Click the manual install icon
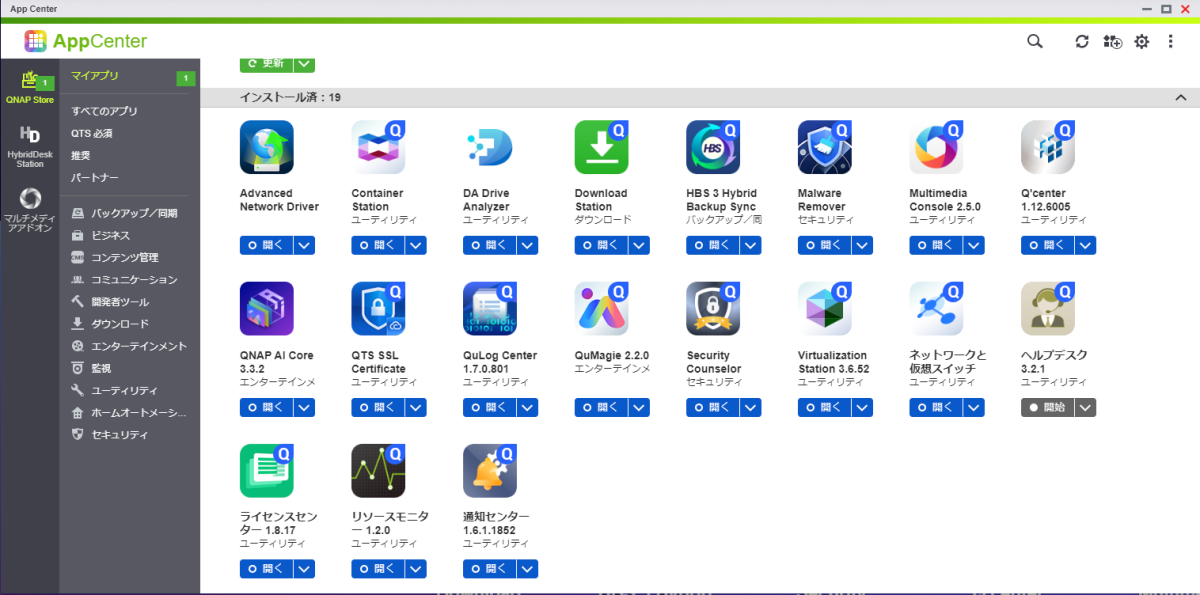Image resolution: width=1200 pixels, height=595 pixels. (x=1112, y=41)
